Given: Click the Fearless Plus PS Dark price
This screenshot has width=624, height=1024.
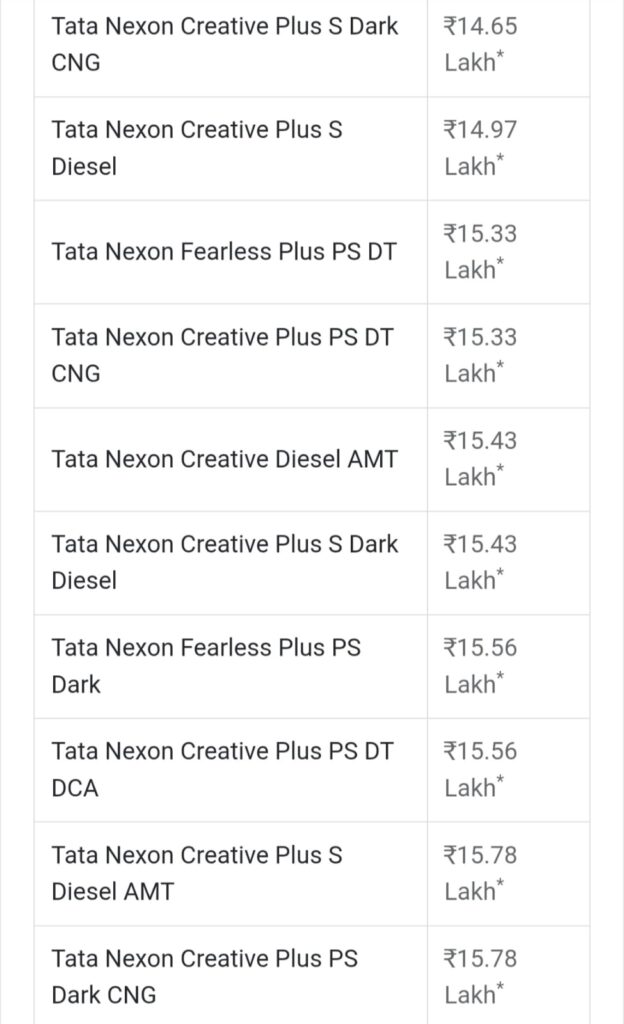Looking at the screenshot, I should tap(481, 666).
